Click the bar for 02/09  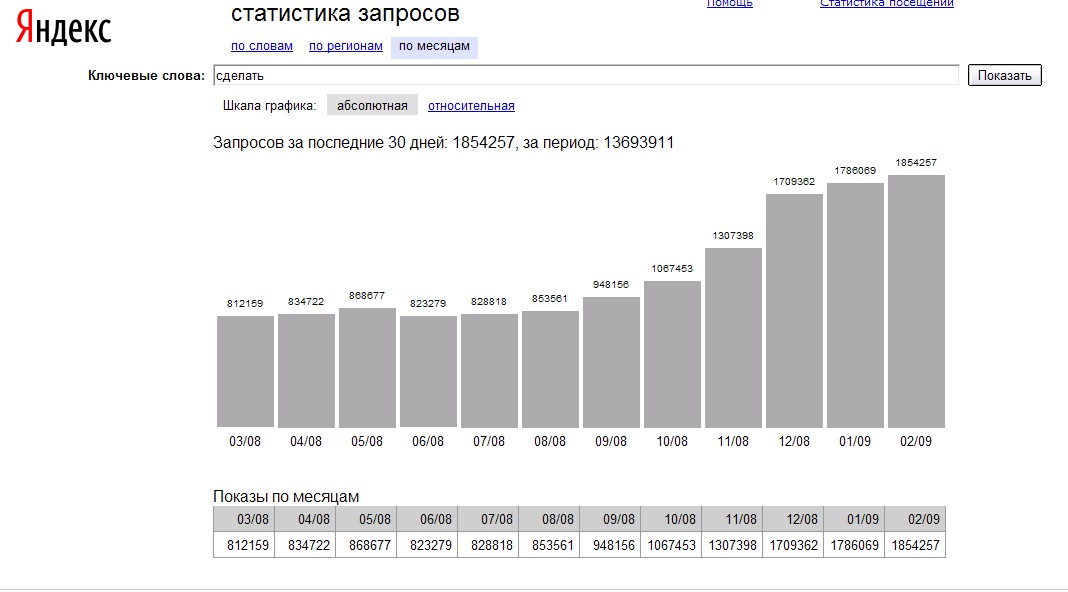pos(916,301)
